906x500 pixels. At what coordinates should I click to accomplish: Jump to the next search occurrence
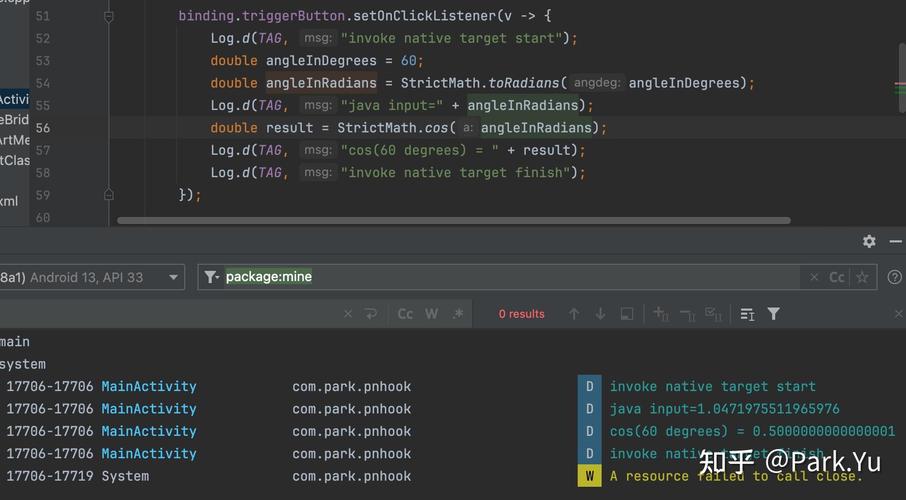click(x=600, y=314)
